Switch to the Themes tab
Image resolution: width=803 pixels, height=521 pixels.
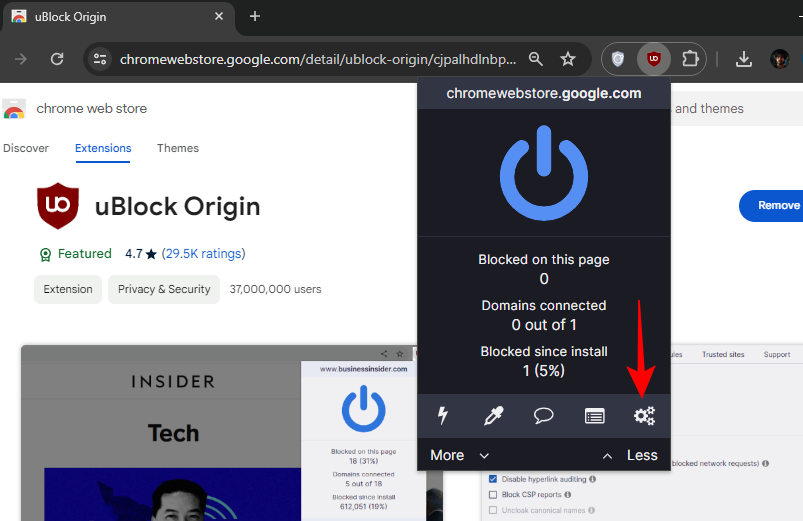tap(178, 148)
